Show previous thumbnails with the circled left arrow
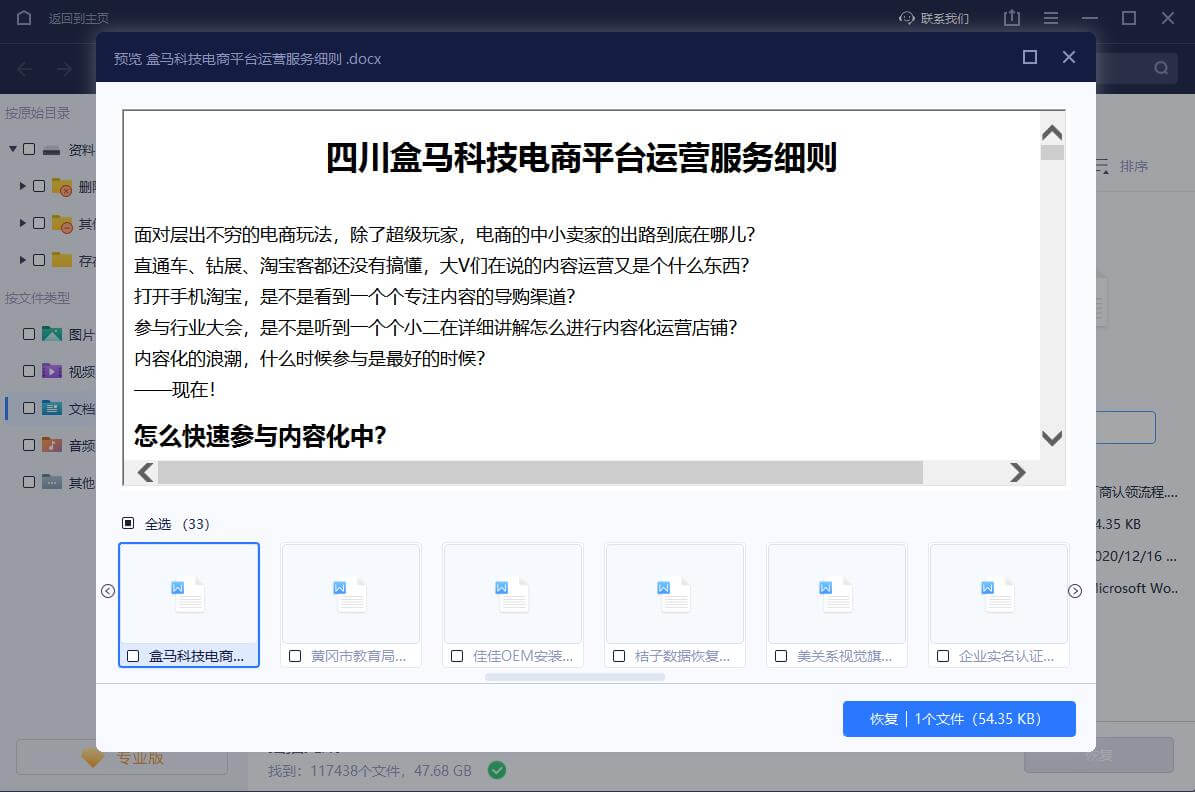This screenshot has width=1195, height=792. pyautogui.click(x=108, y=591)
